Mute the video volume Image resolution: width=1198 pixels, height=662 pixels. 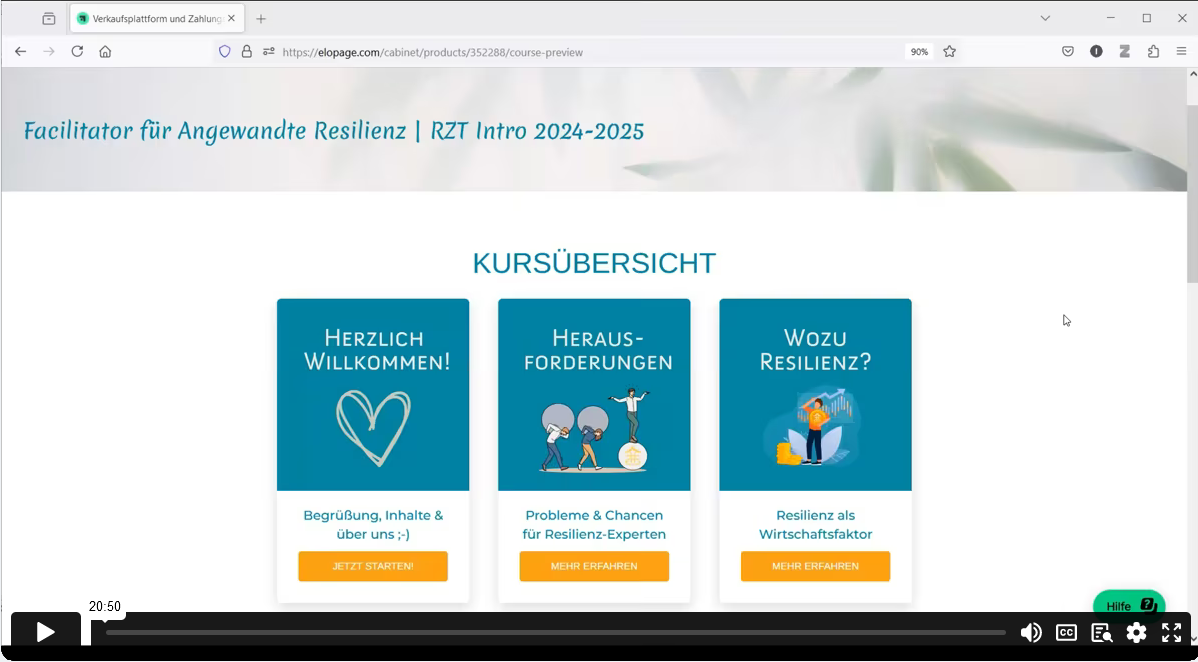(x=1030, y=633)
